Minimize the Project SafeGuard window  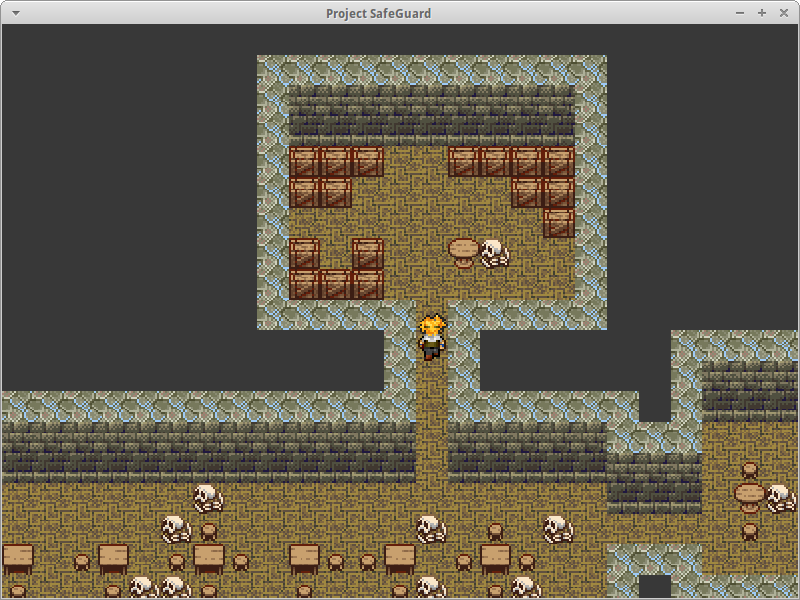coord(740,13)
